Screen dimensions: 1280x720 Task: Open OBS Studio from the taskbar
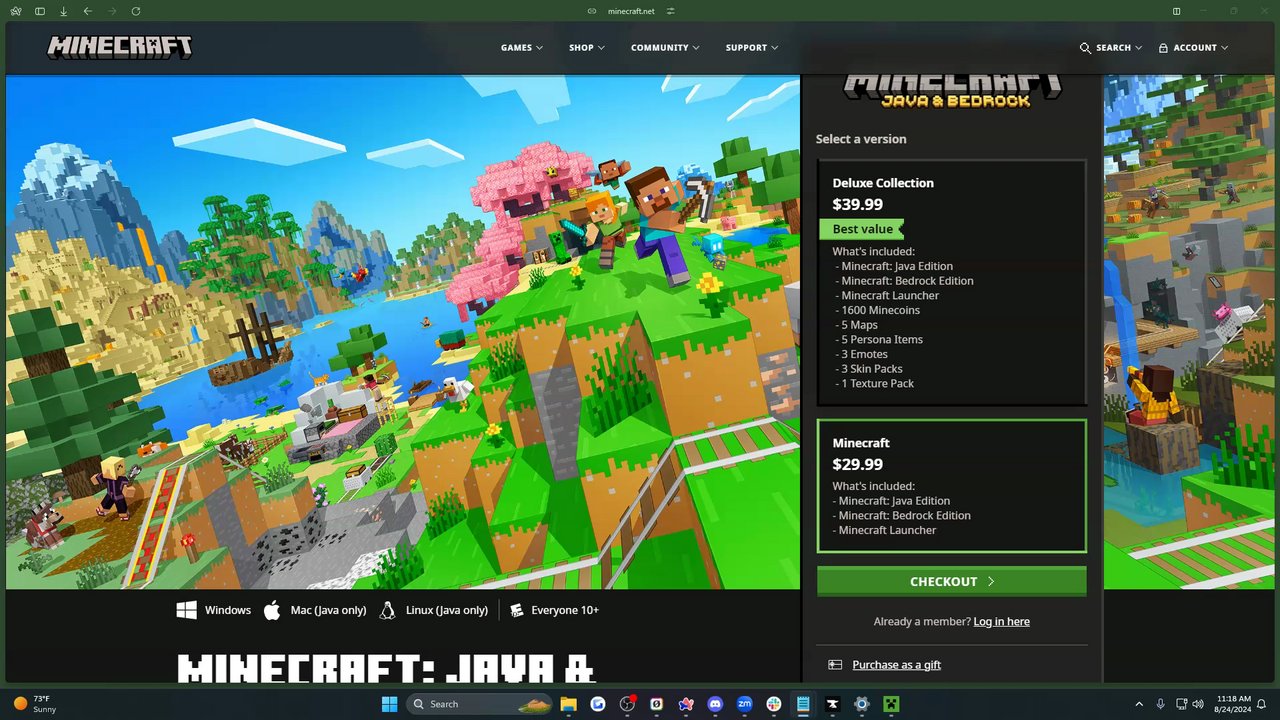[x=627, y=704]
